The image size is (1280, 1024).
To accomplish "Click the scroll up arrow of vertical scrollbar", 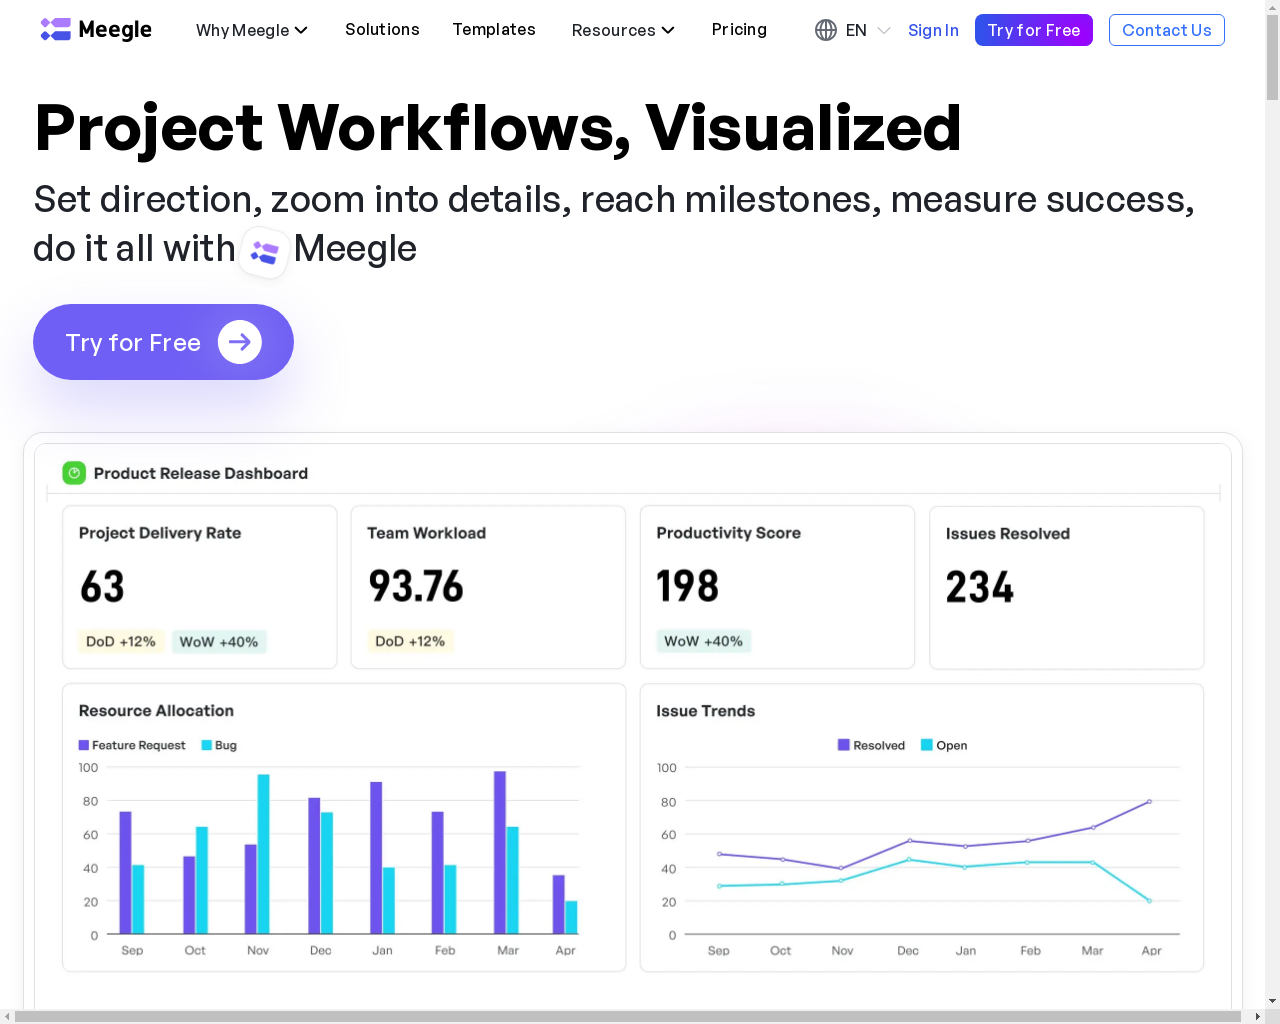I will 1272,7.
